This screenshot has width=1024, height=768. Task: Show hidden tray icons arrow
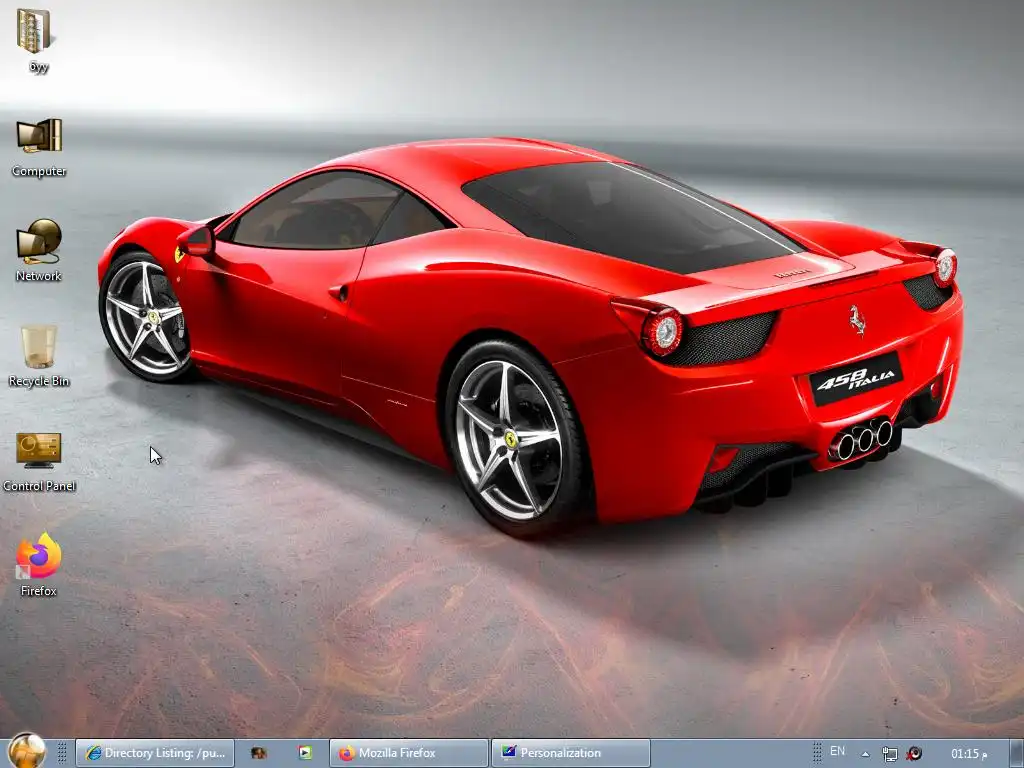865,754
